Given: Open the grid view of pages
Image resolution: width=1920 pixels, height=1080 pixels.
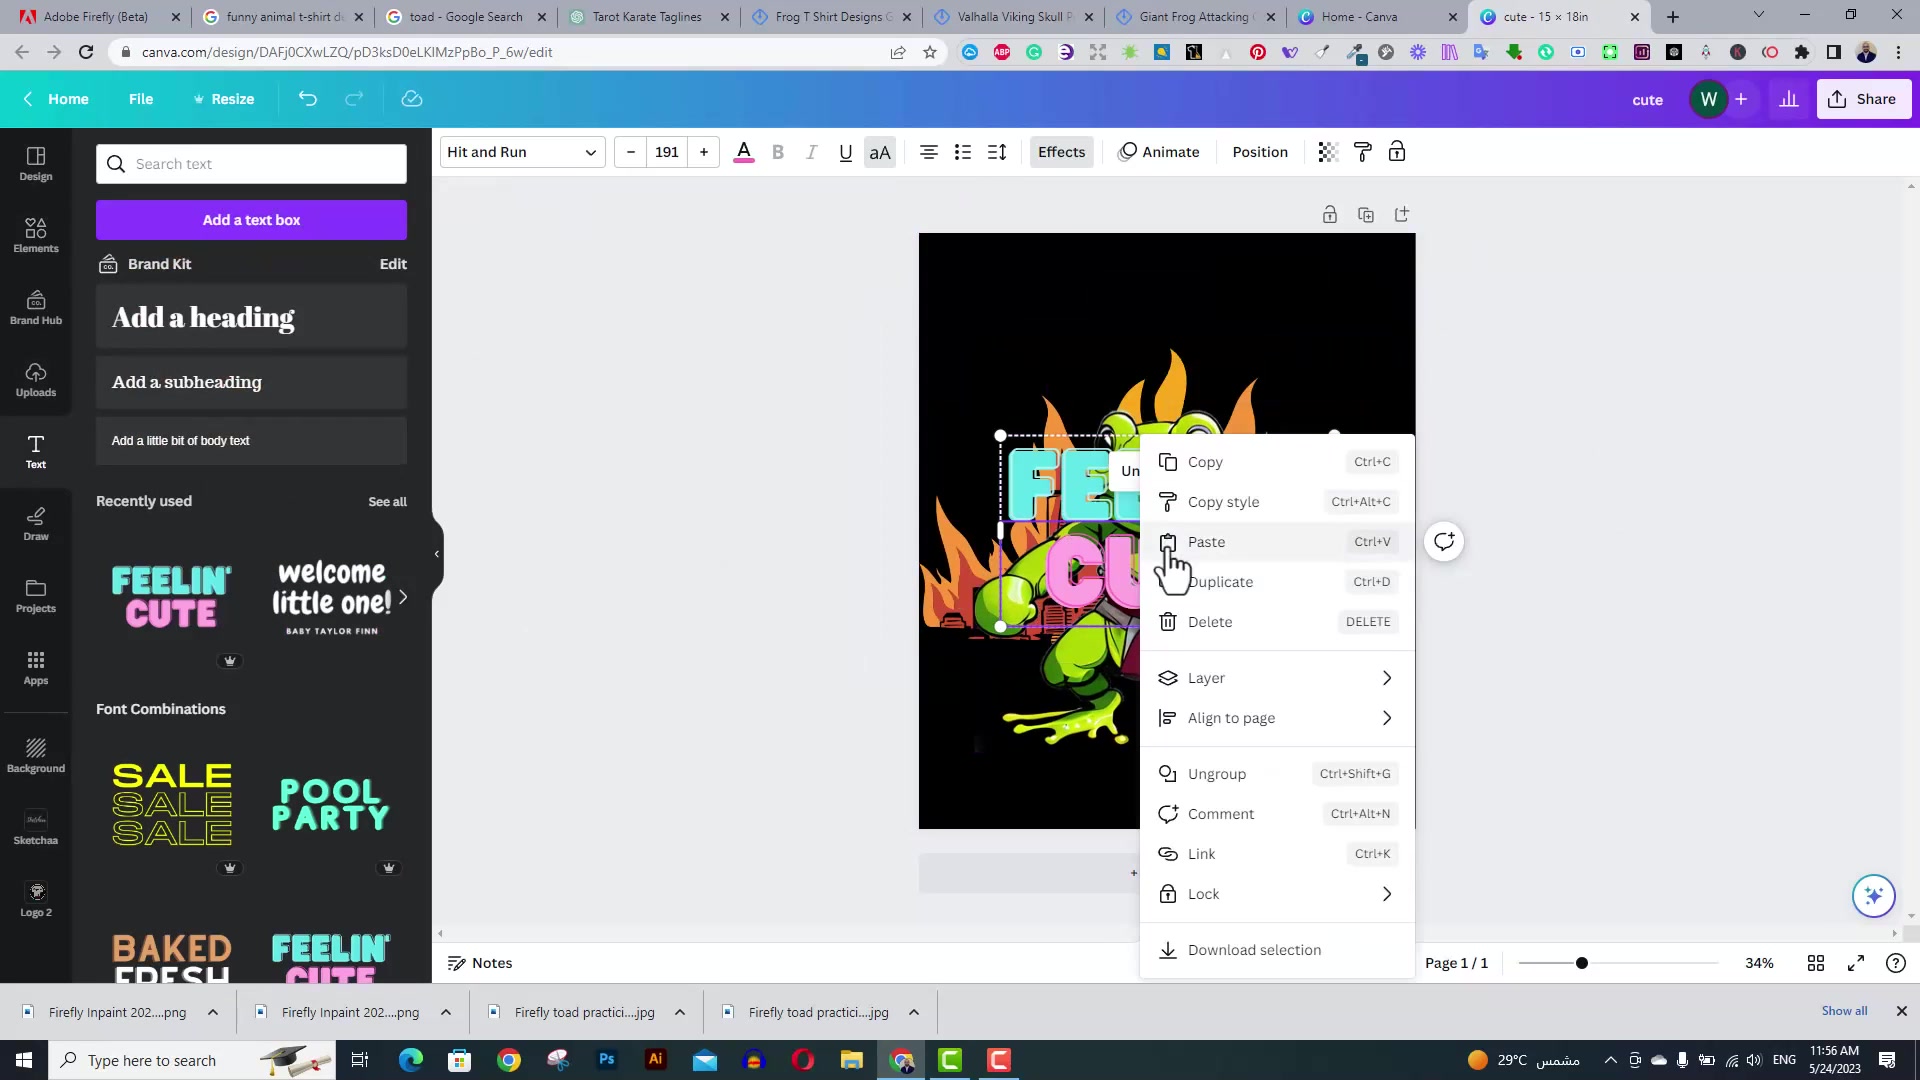Looking at the screenshot, I should 1816,963.
